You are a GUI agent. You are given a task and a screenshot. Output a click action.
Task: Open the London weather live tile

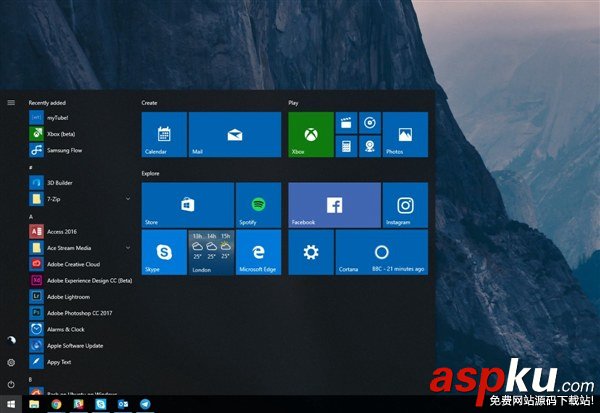coord(211,252)
